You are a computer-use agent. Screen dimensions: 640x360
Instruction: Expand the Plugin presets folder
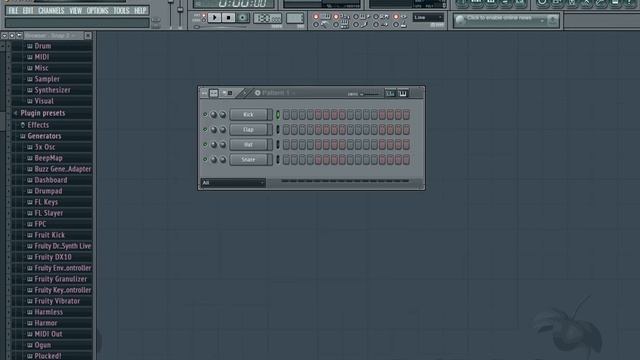(x=42, y=113)
